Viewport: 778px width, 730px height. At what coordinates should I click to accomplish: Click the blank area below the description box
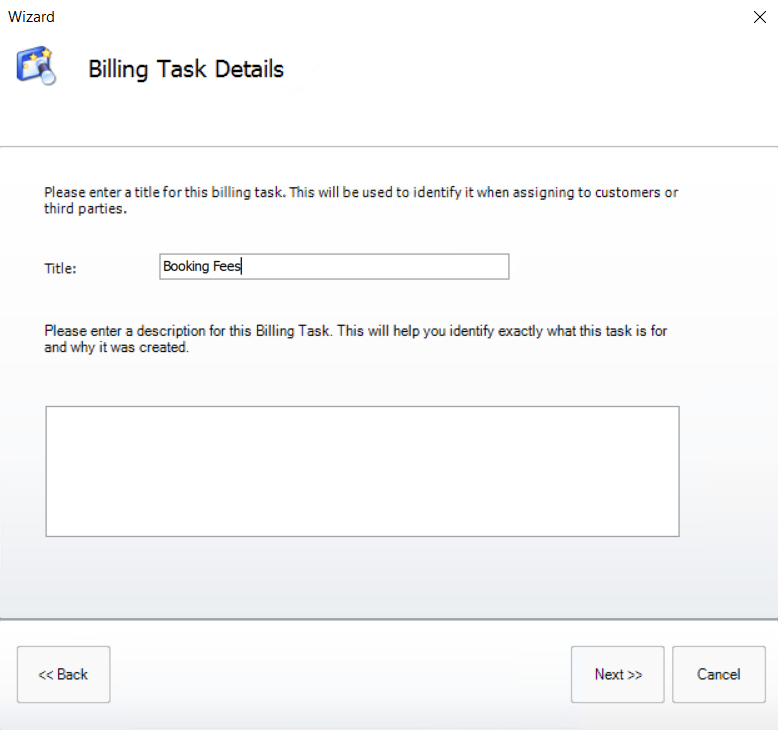[362, 575]
